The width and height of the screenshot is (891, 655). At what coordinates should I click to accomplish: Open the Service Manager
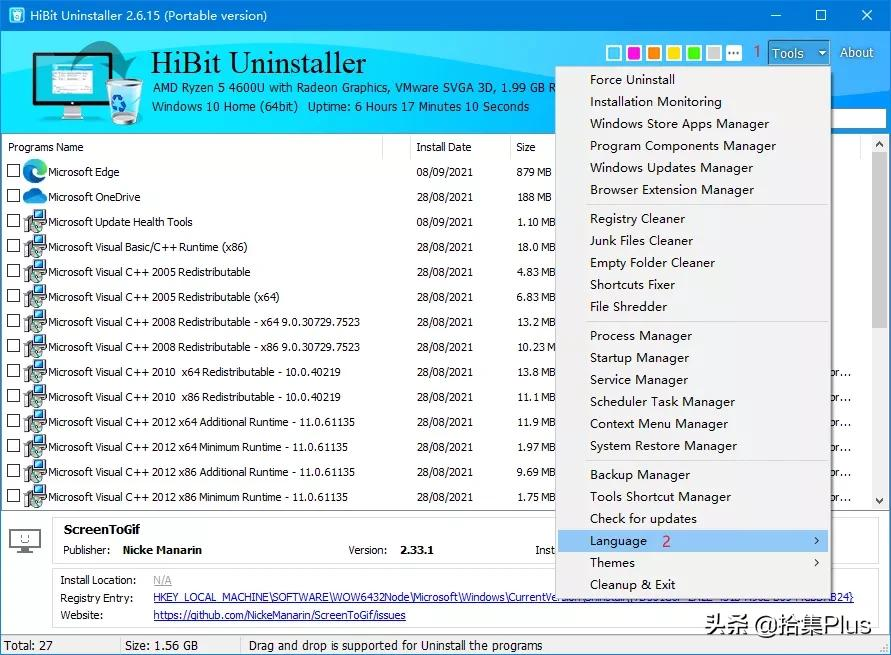(x=693, y=379)
